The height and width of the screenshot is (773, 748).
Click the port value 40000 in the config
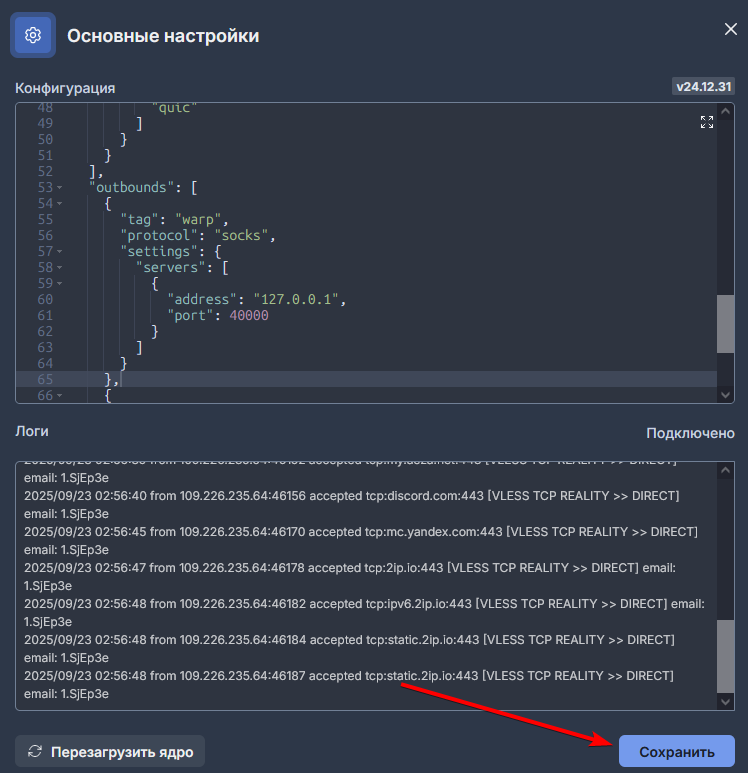(x=248, y=316)
